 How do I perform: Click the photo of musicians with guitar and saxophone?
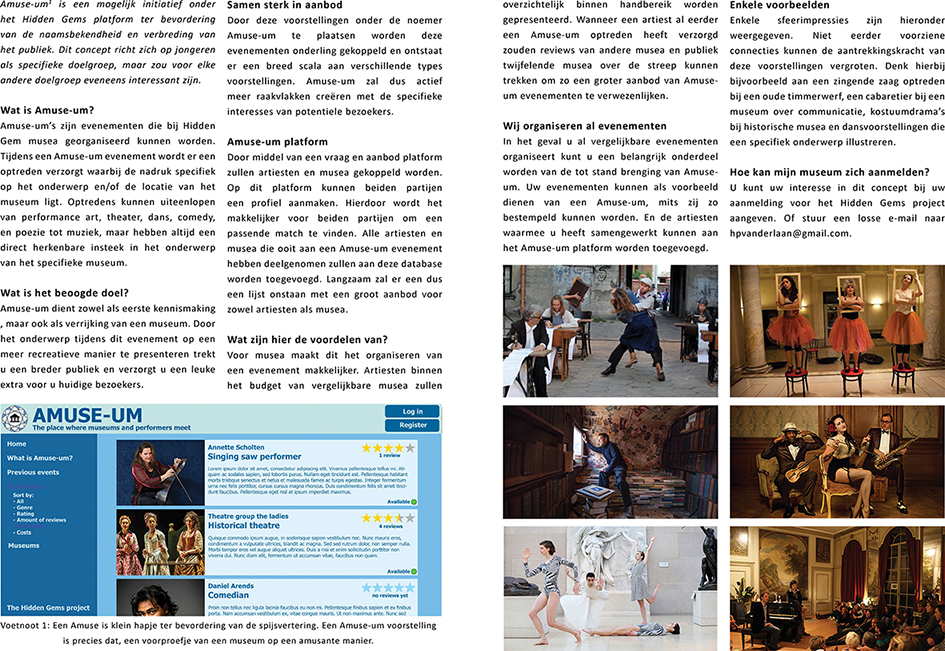click(x=837, y=462)
